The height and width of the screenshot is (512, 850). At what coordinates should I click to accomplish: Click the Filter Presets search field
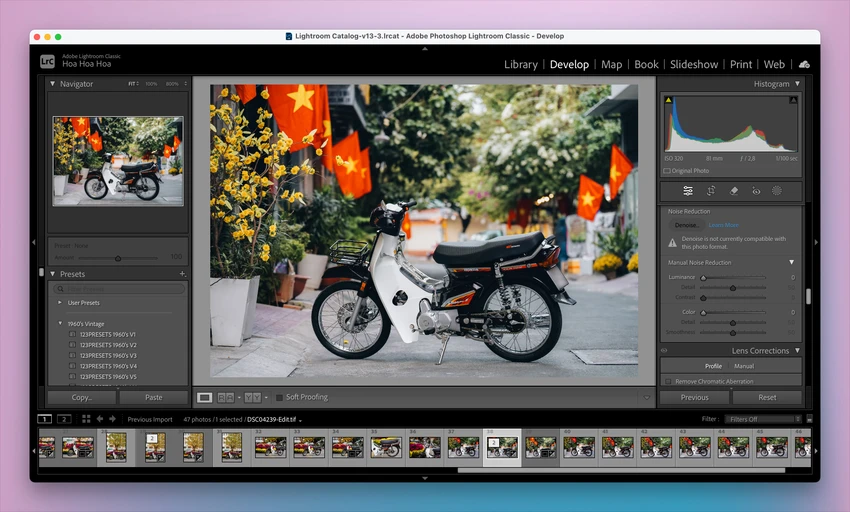point(119,289)
